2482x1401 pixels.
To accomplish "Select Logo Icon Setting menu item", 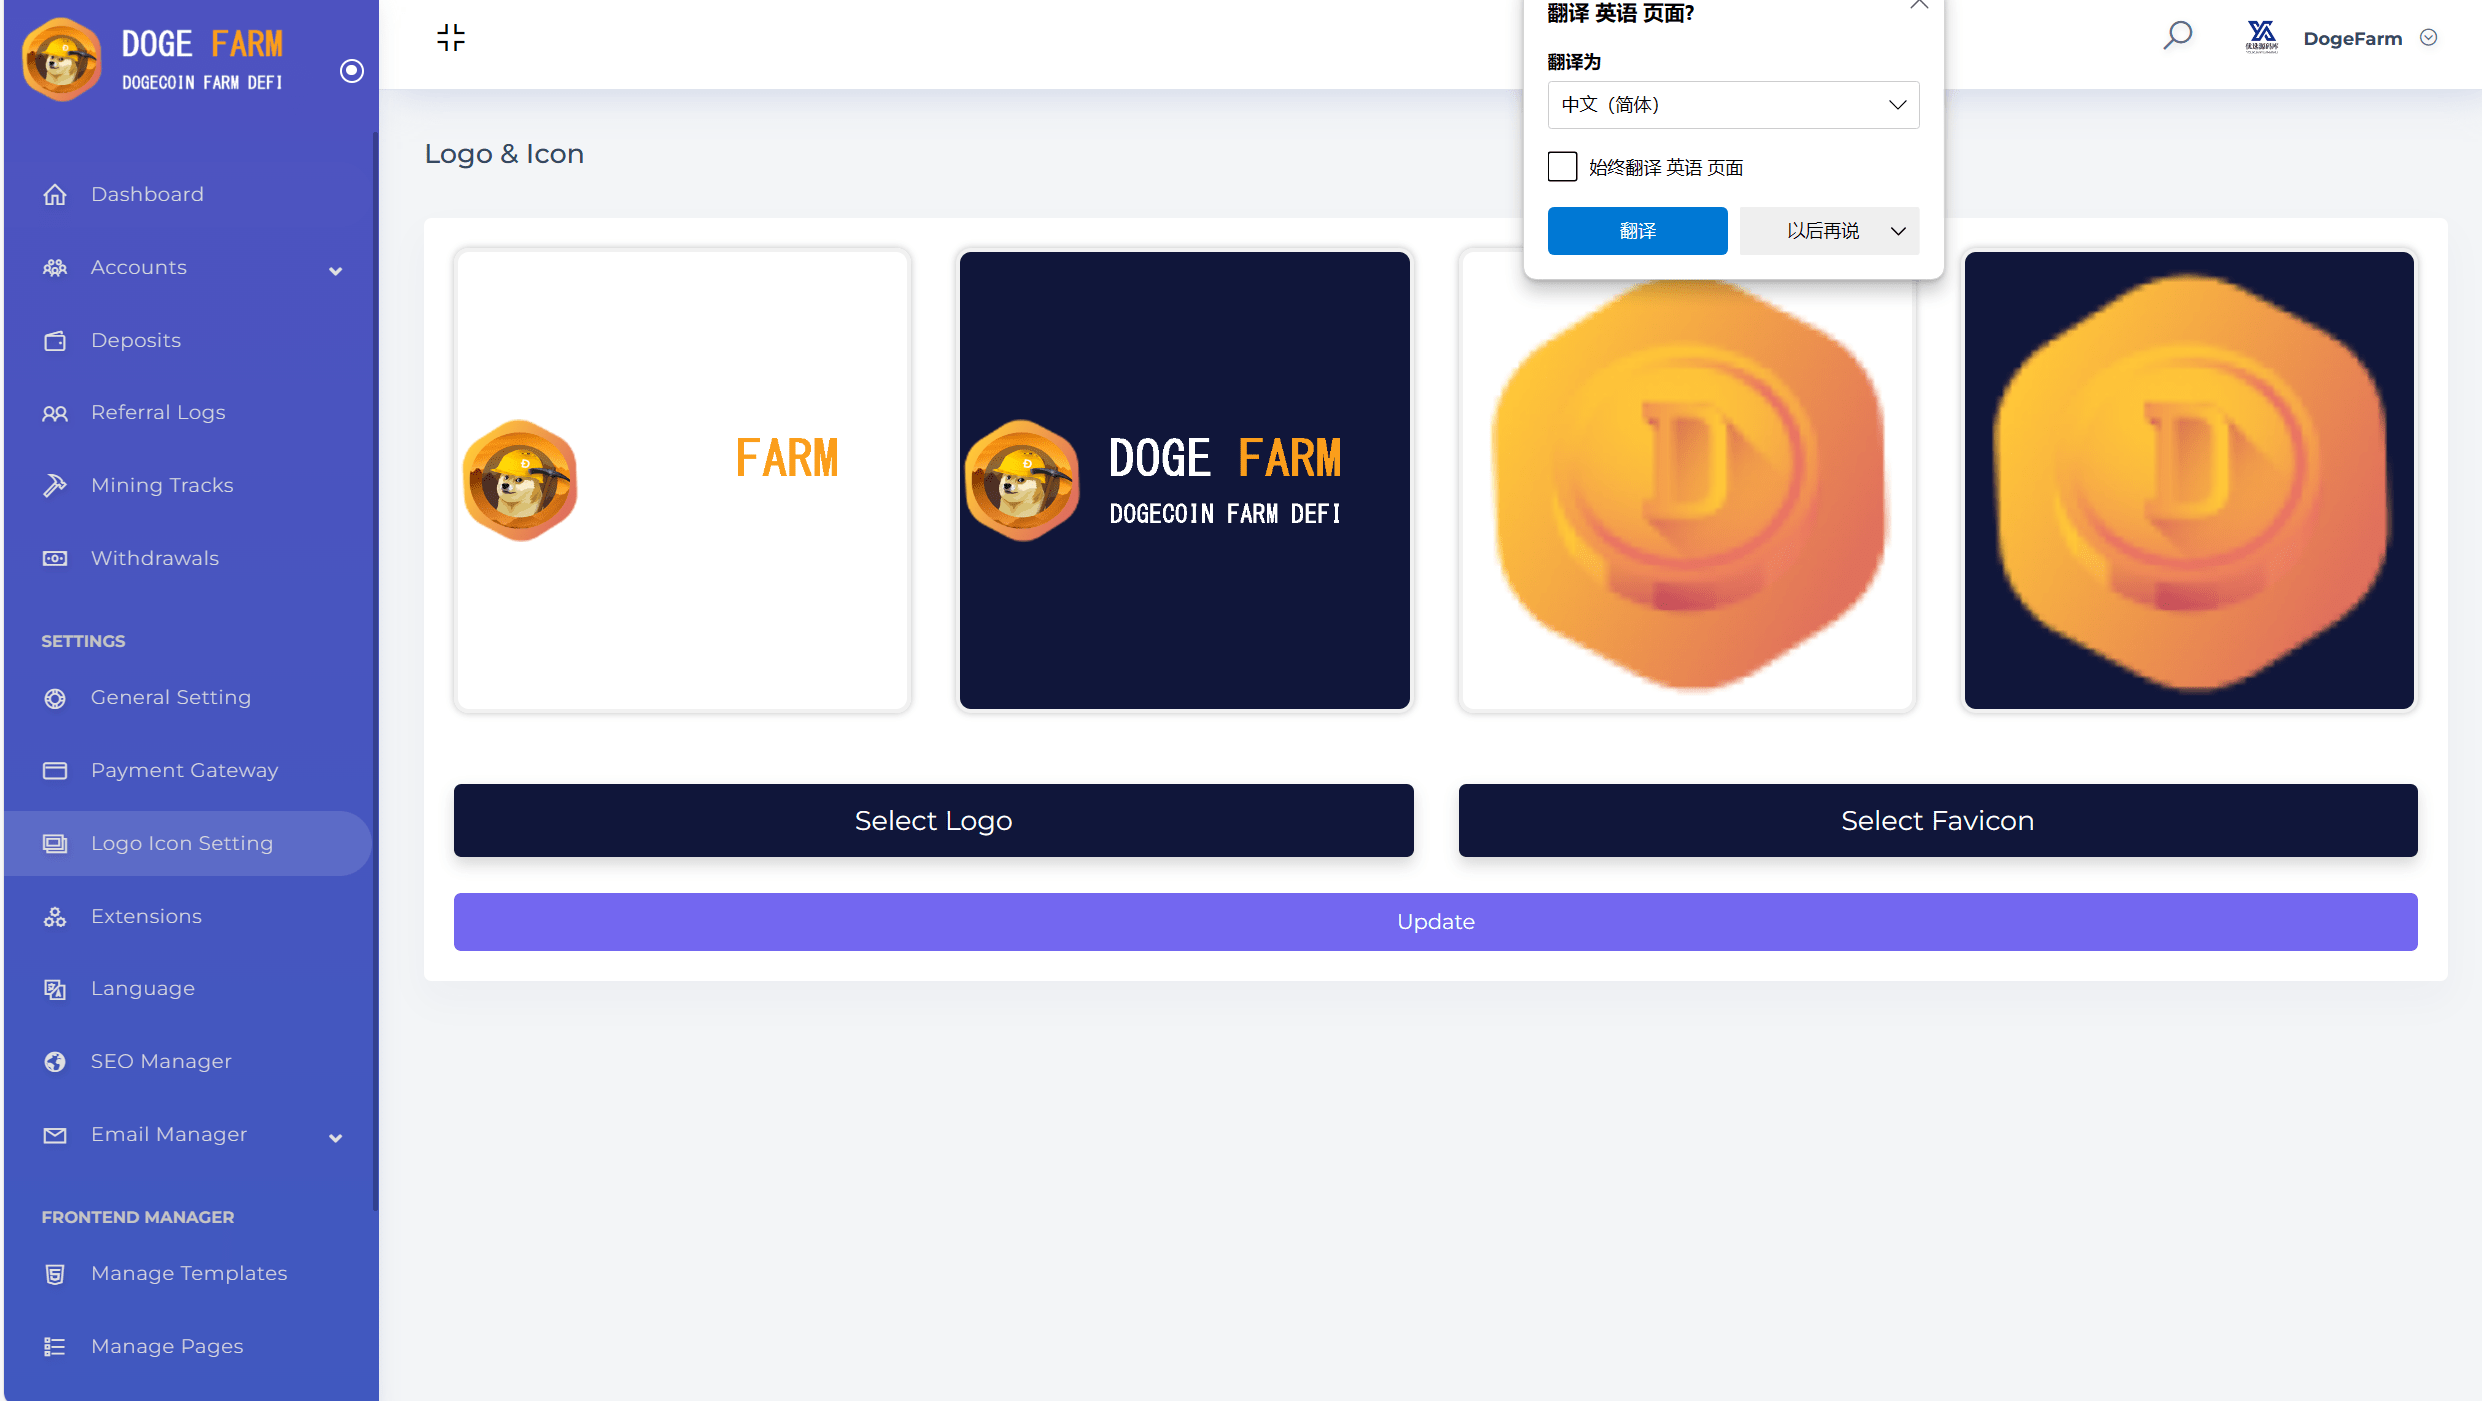I will click(181, 842).
